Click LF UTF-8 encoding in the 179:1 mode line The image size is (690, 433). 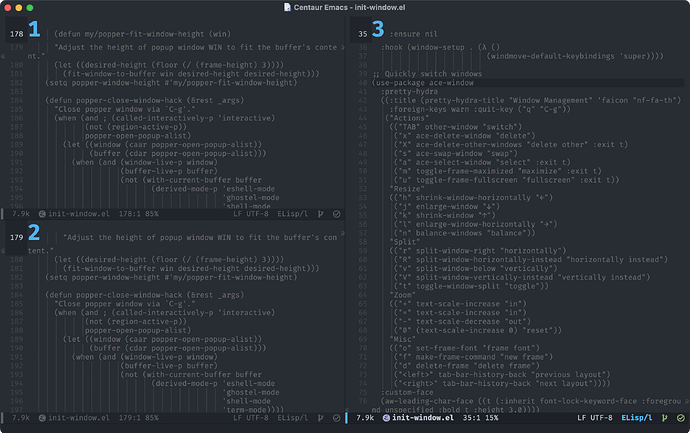click(x=251, y=418)
